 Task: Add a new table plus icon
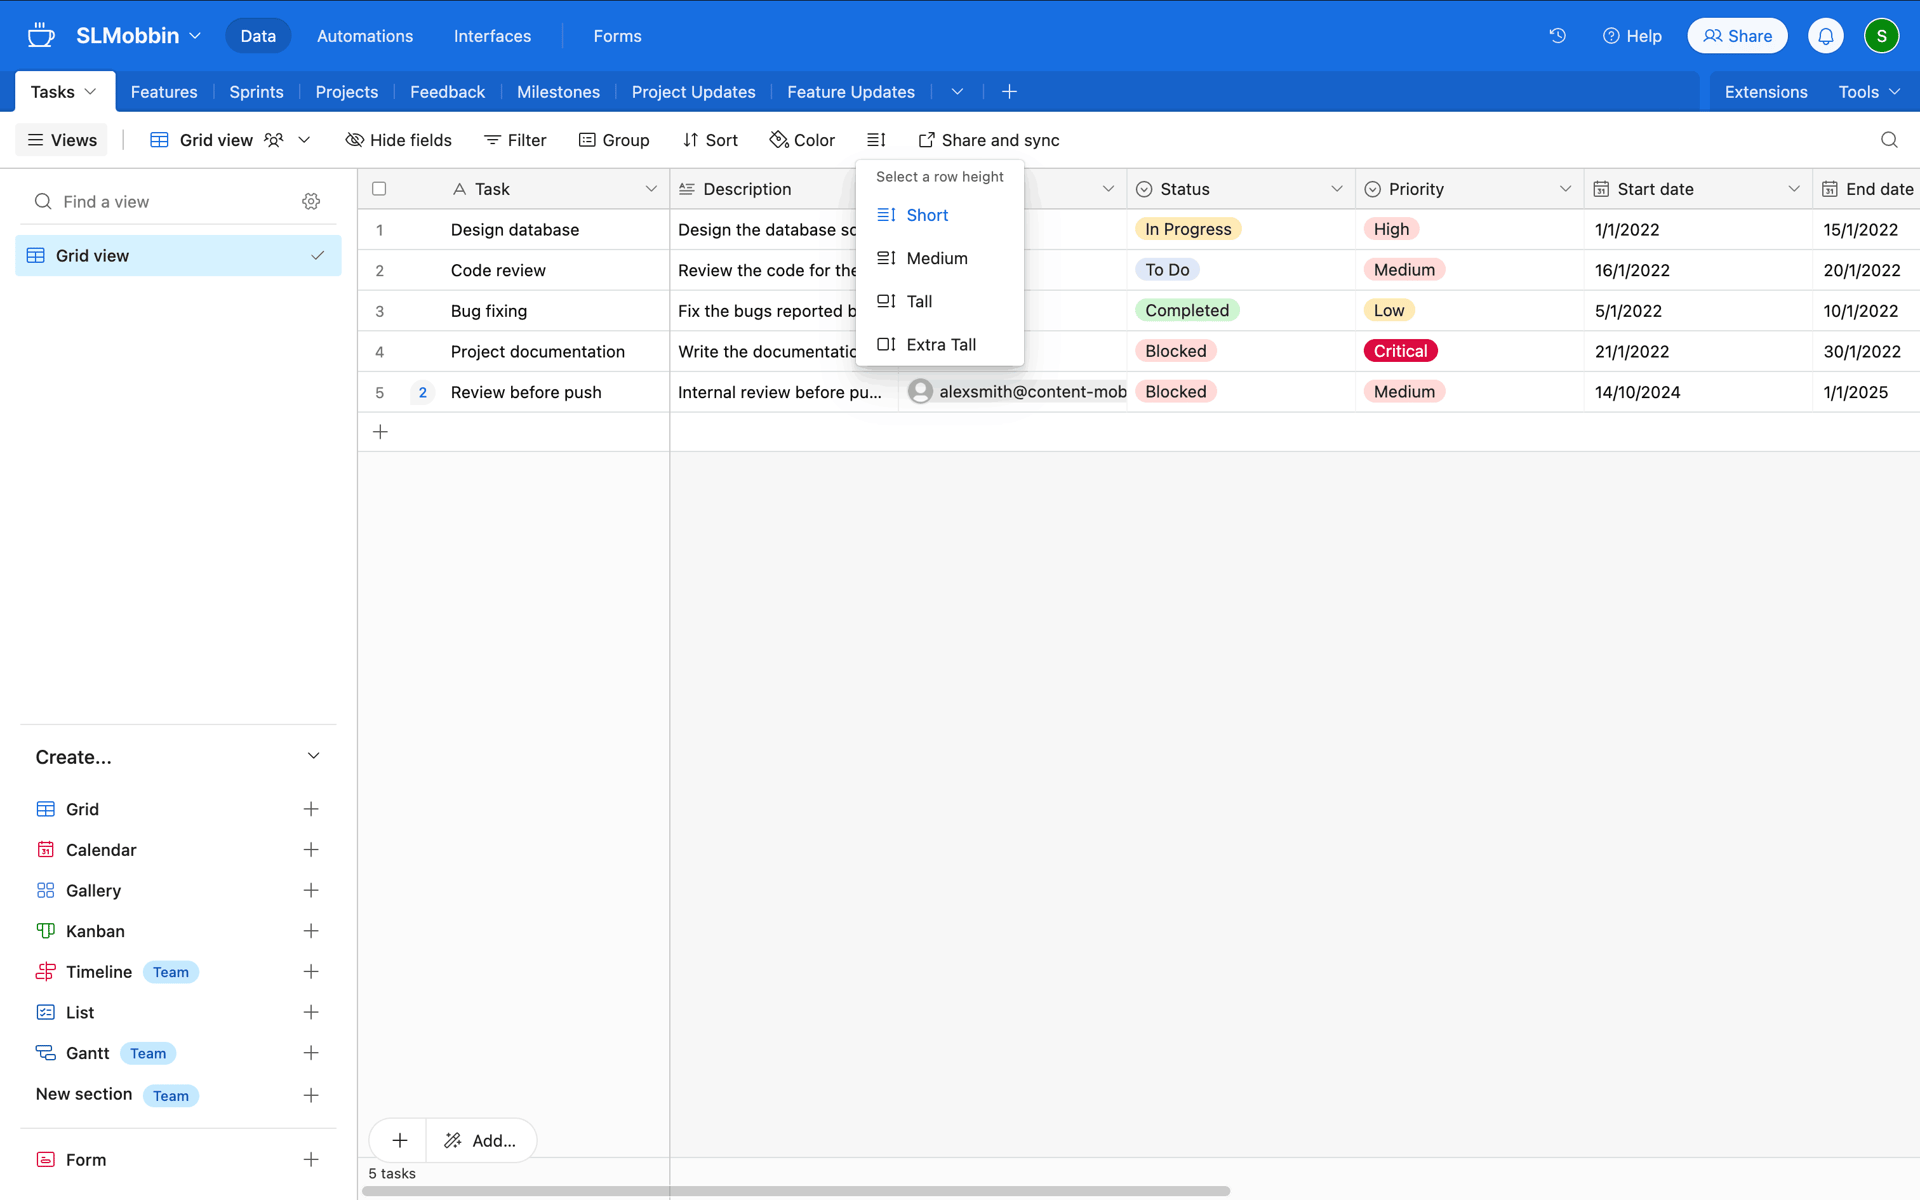pos(1009,92)
